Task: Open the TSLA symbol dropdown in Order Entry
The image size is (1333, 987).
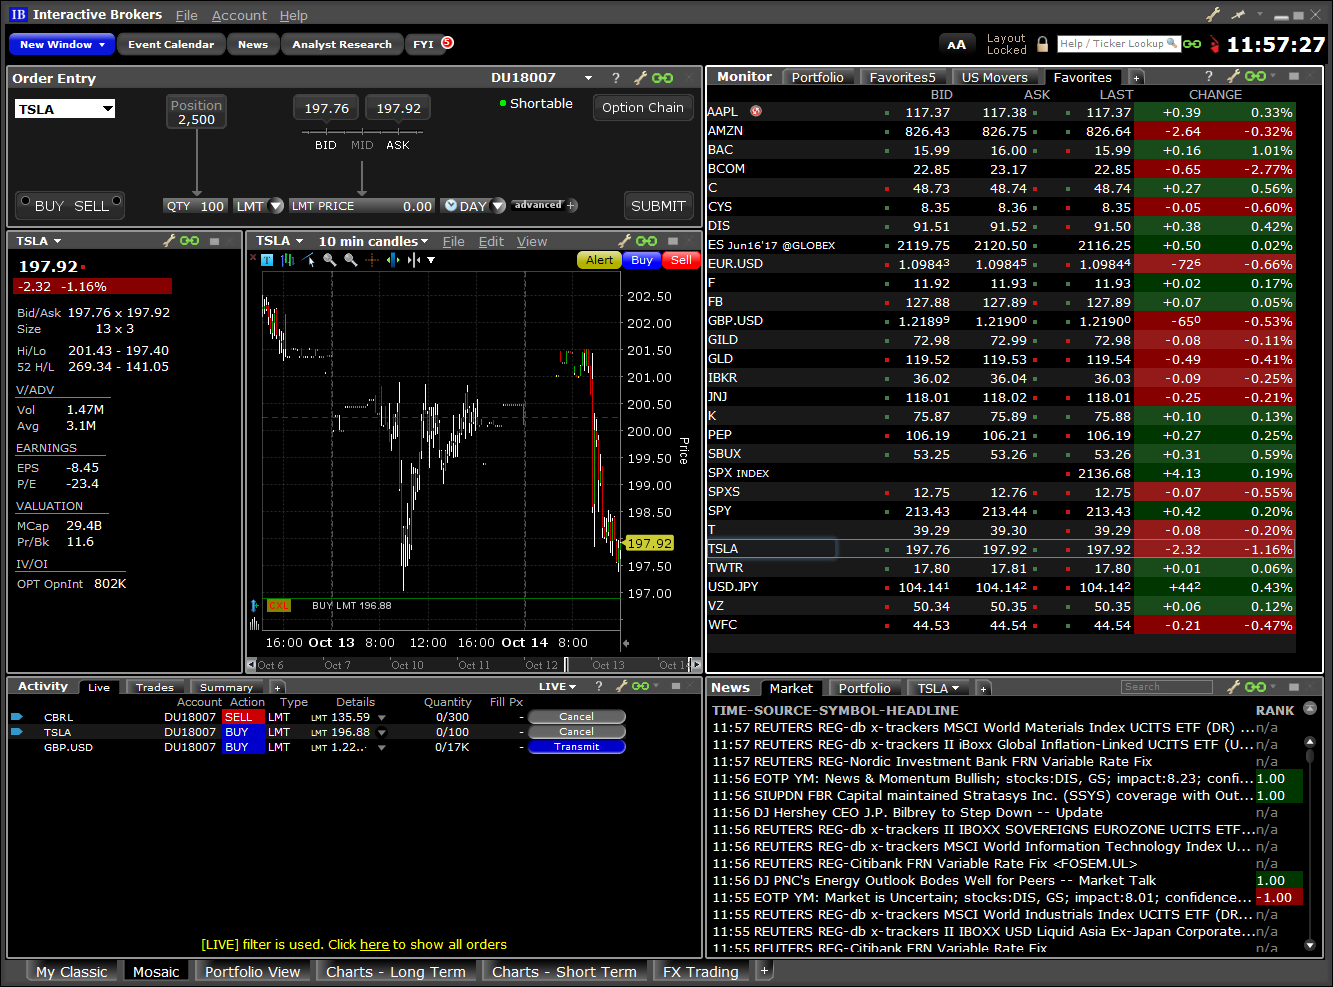Action: tap(107, 109)
